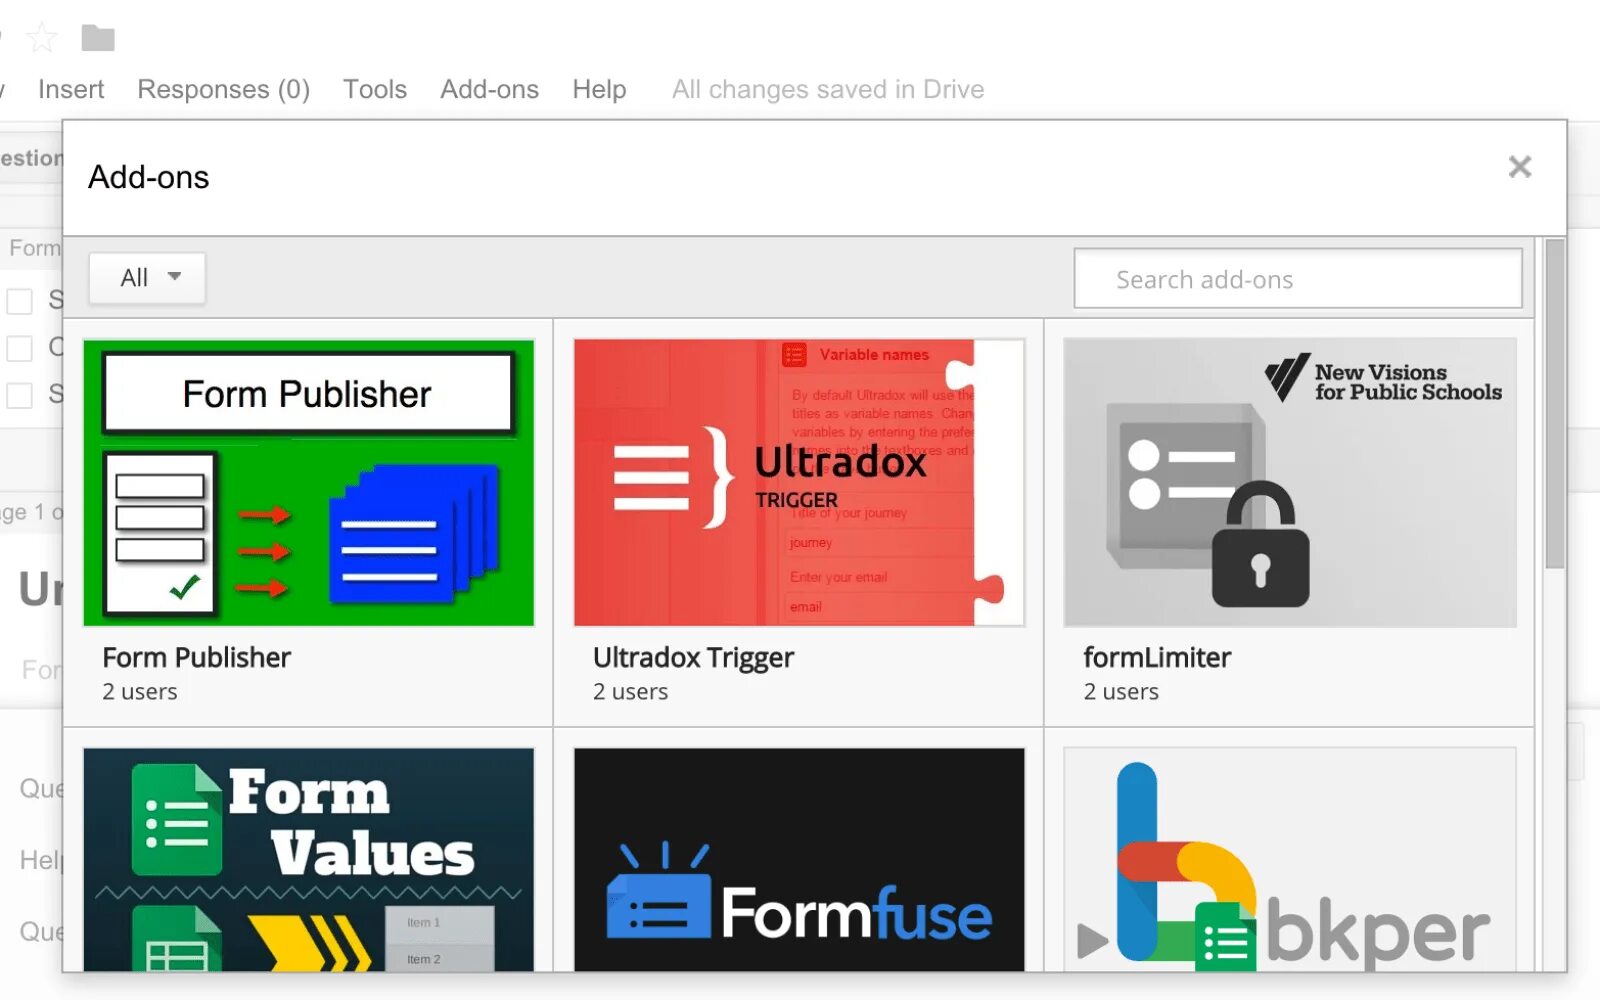Open the Formfuse add-on thumbnail
Screen dimensions: 1600x1000
(x=799, y=859)
